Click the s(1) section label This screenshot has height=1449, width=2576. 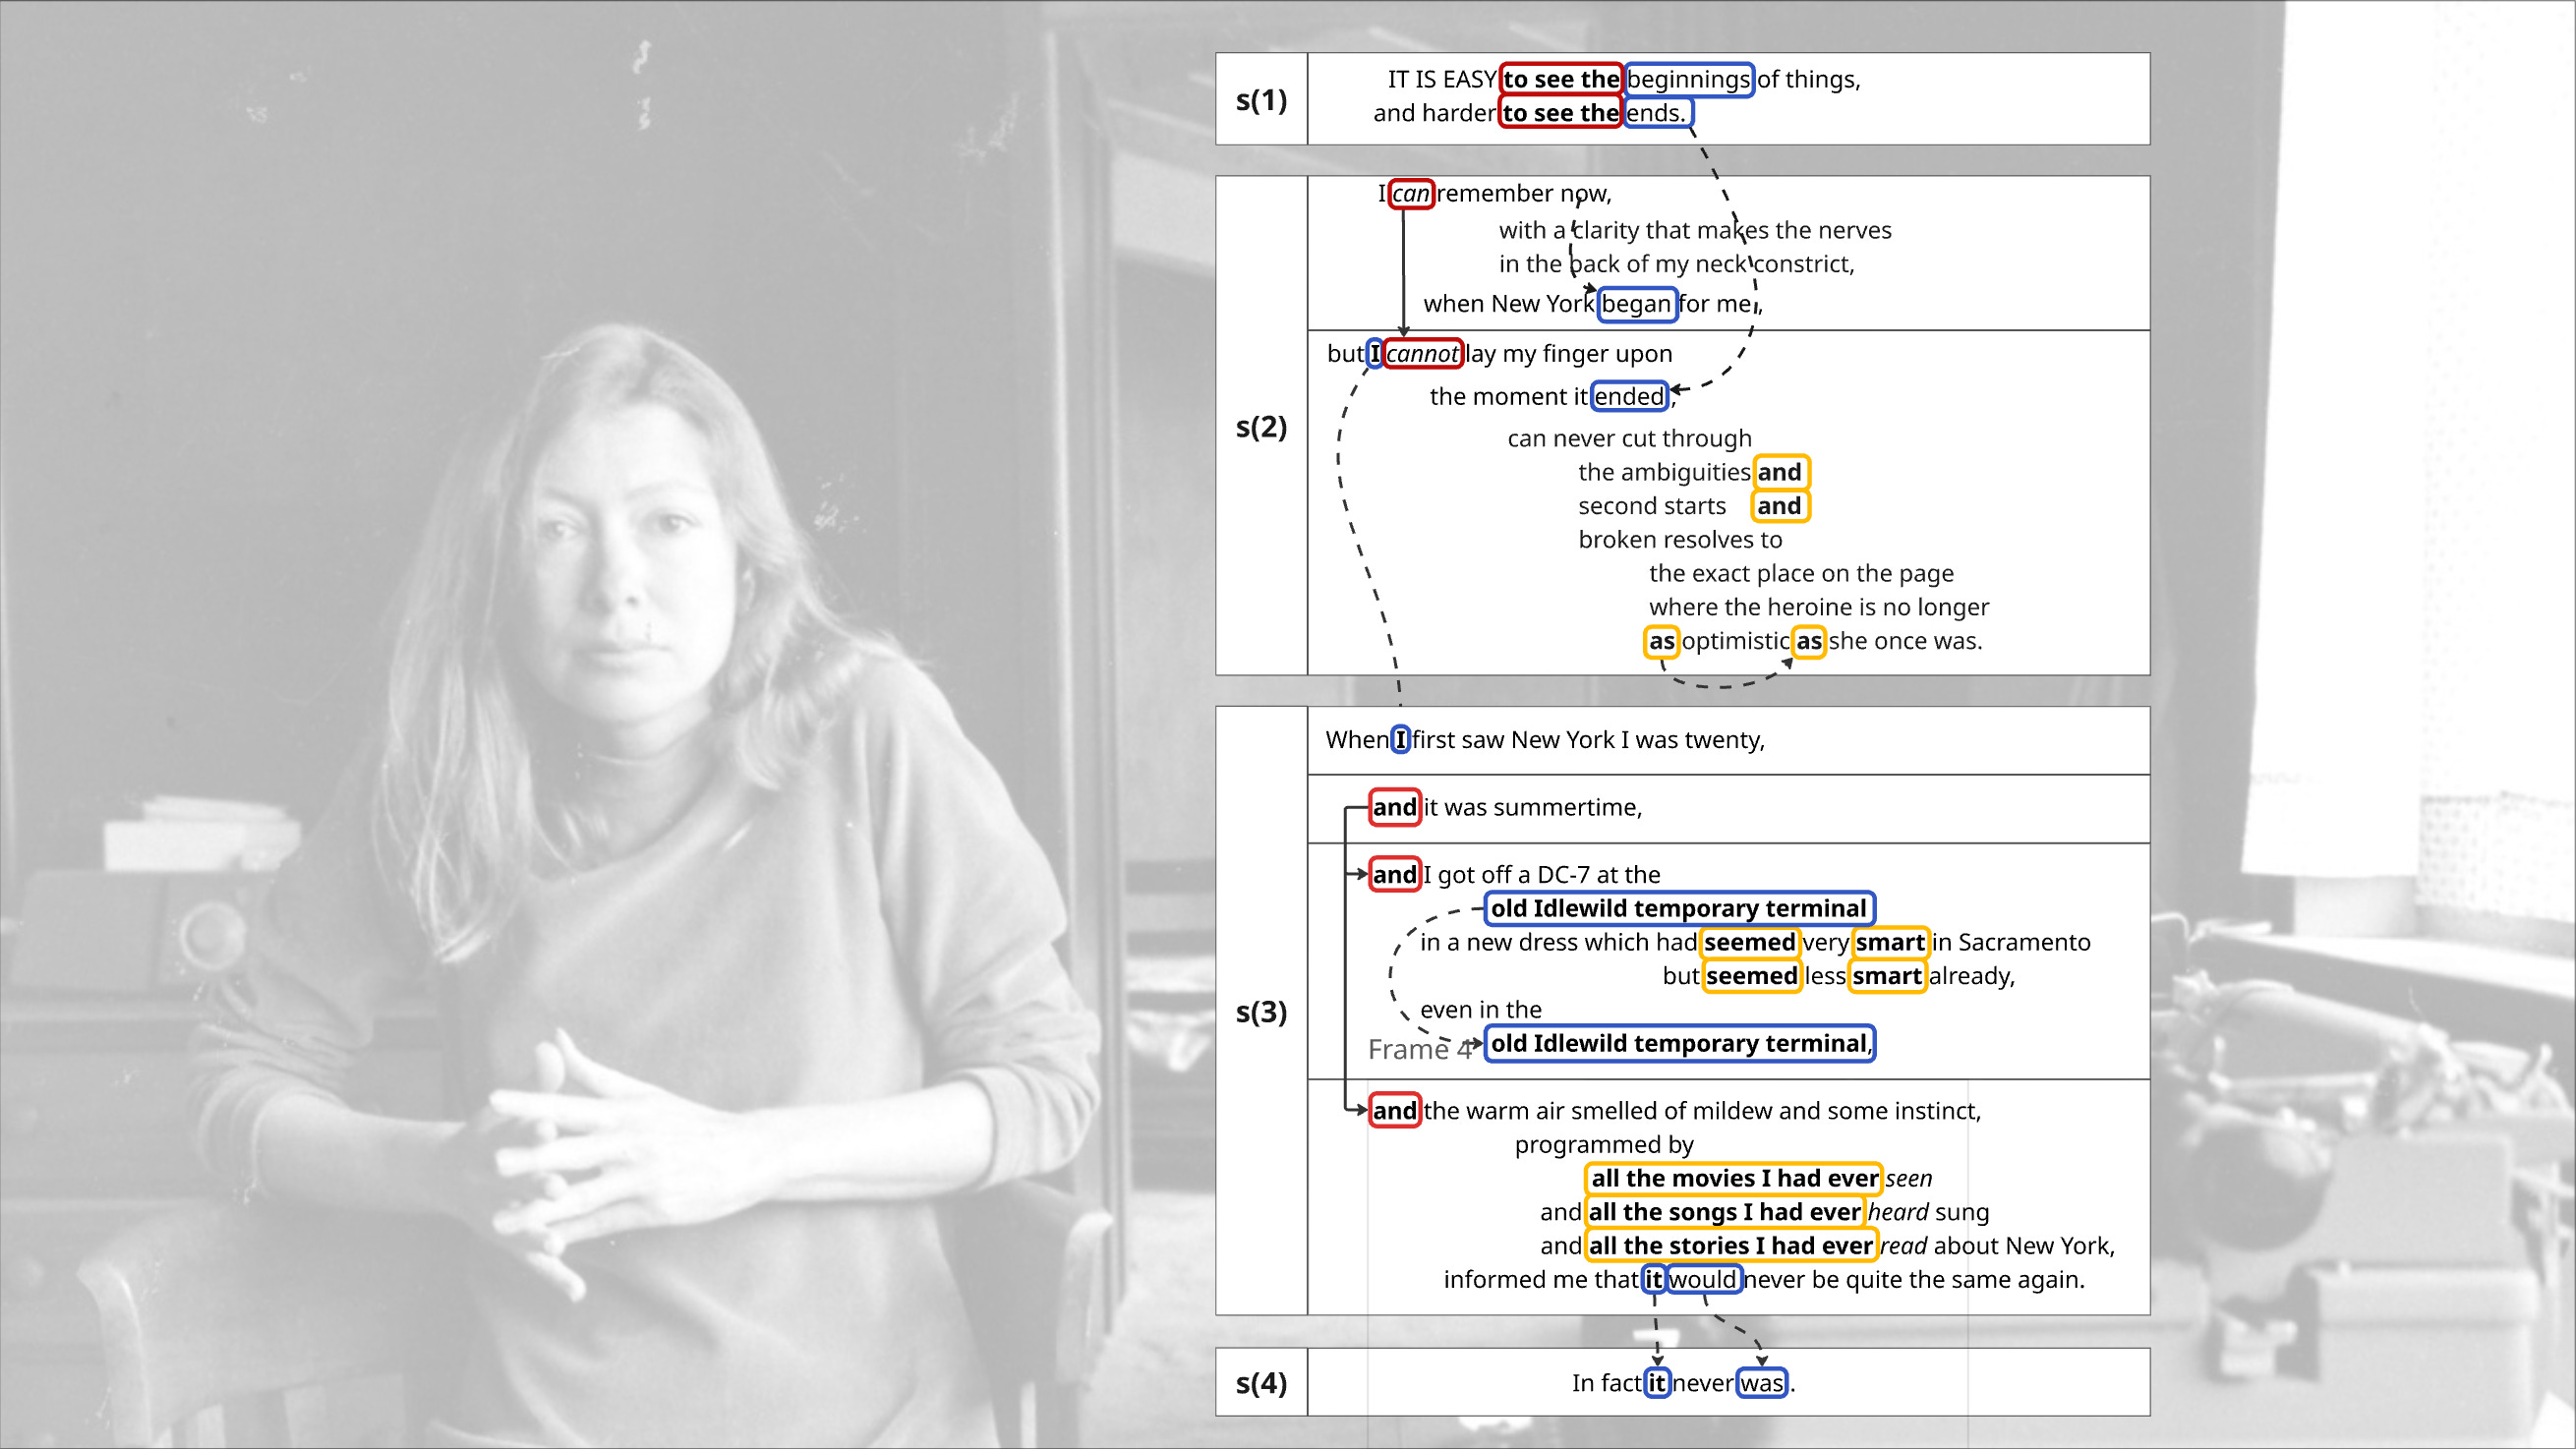coord(1261,100)
